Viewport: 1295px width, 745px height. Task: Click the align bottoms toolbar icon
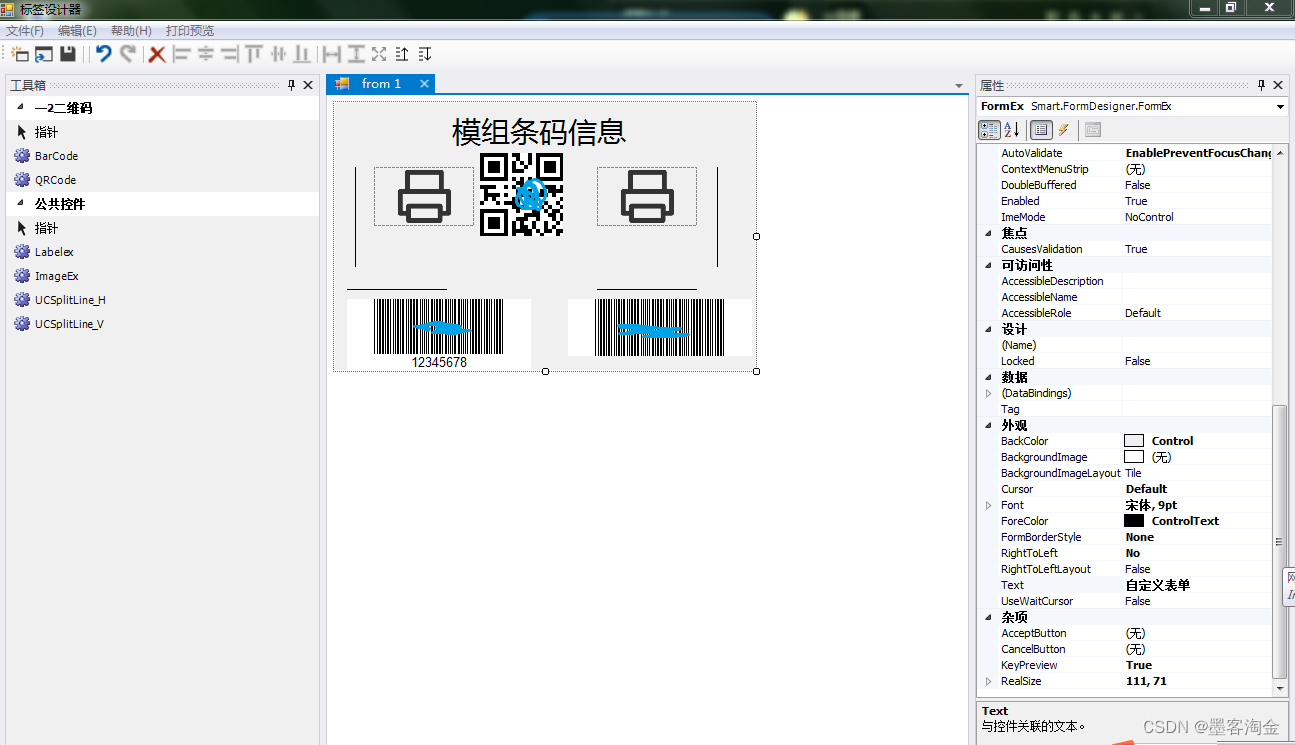click(x=302, y=54)
